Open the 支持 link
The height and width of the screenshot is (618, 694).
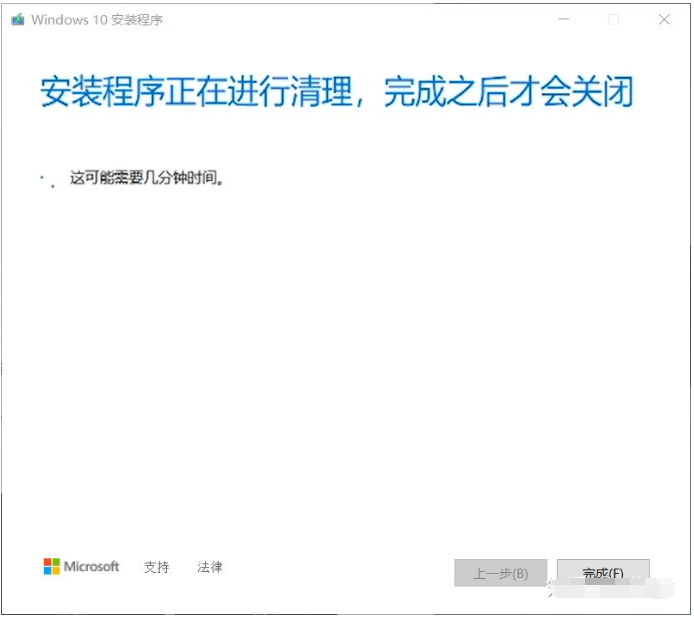(157, 567)
